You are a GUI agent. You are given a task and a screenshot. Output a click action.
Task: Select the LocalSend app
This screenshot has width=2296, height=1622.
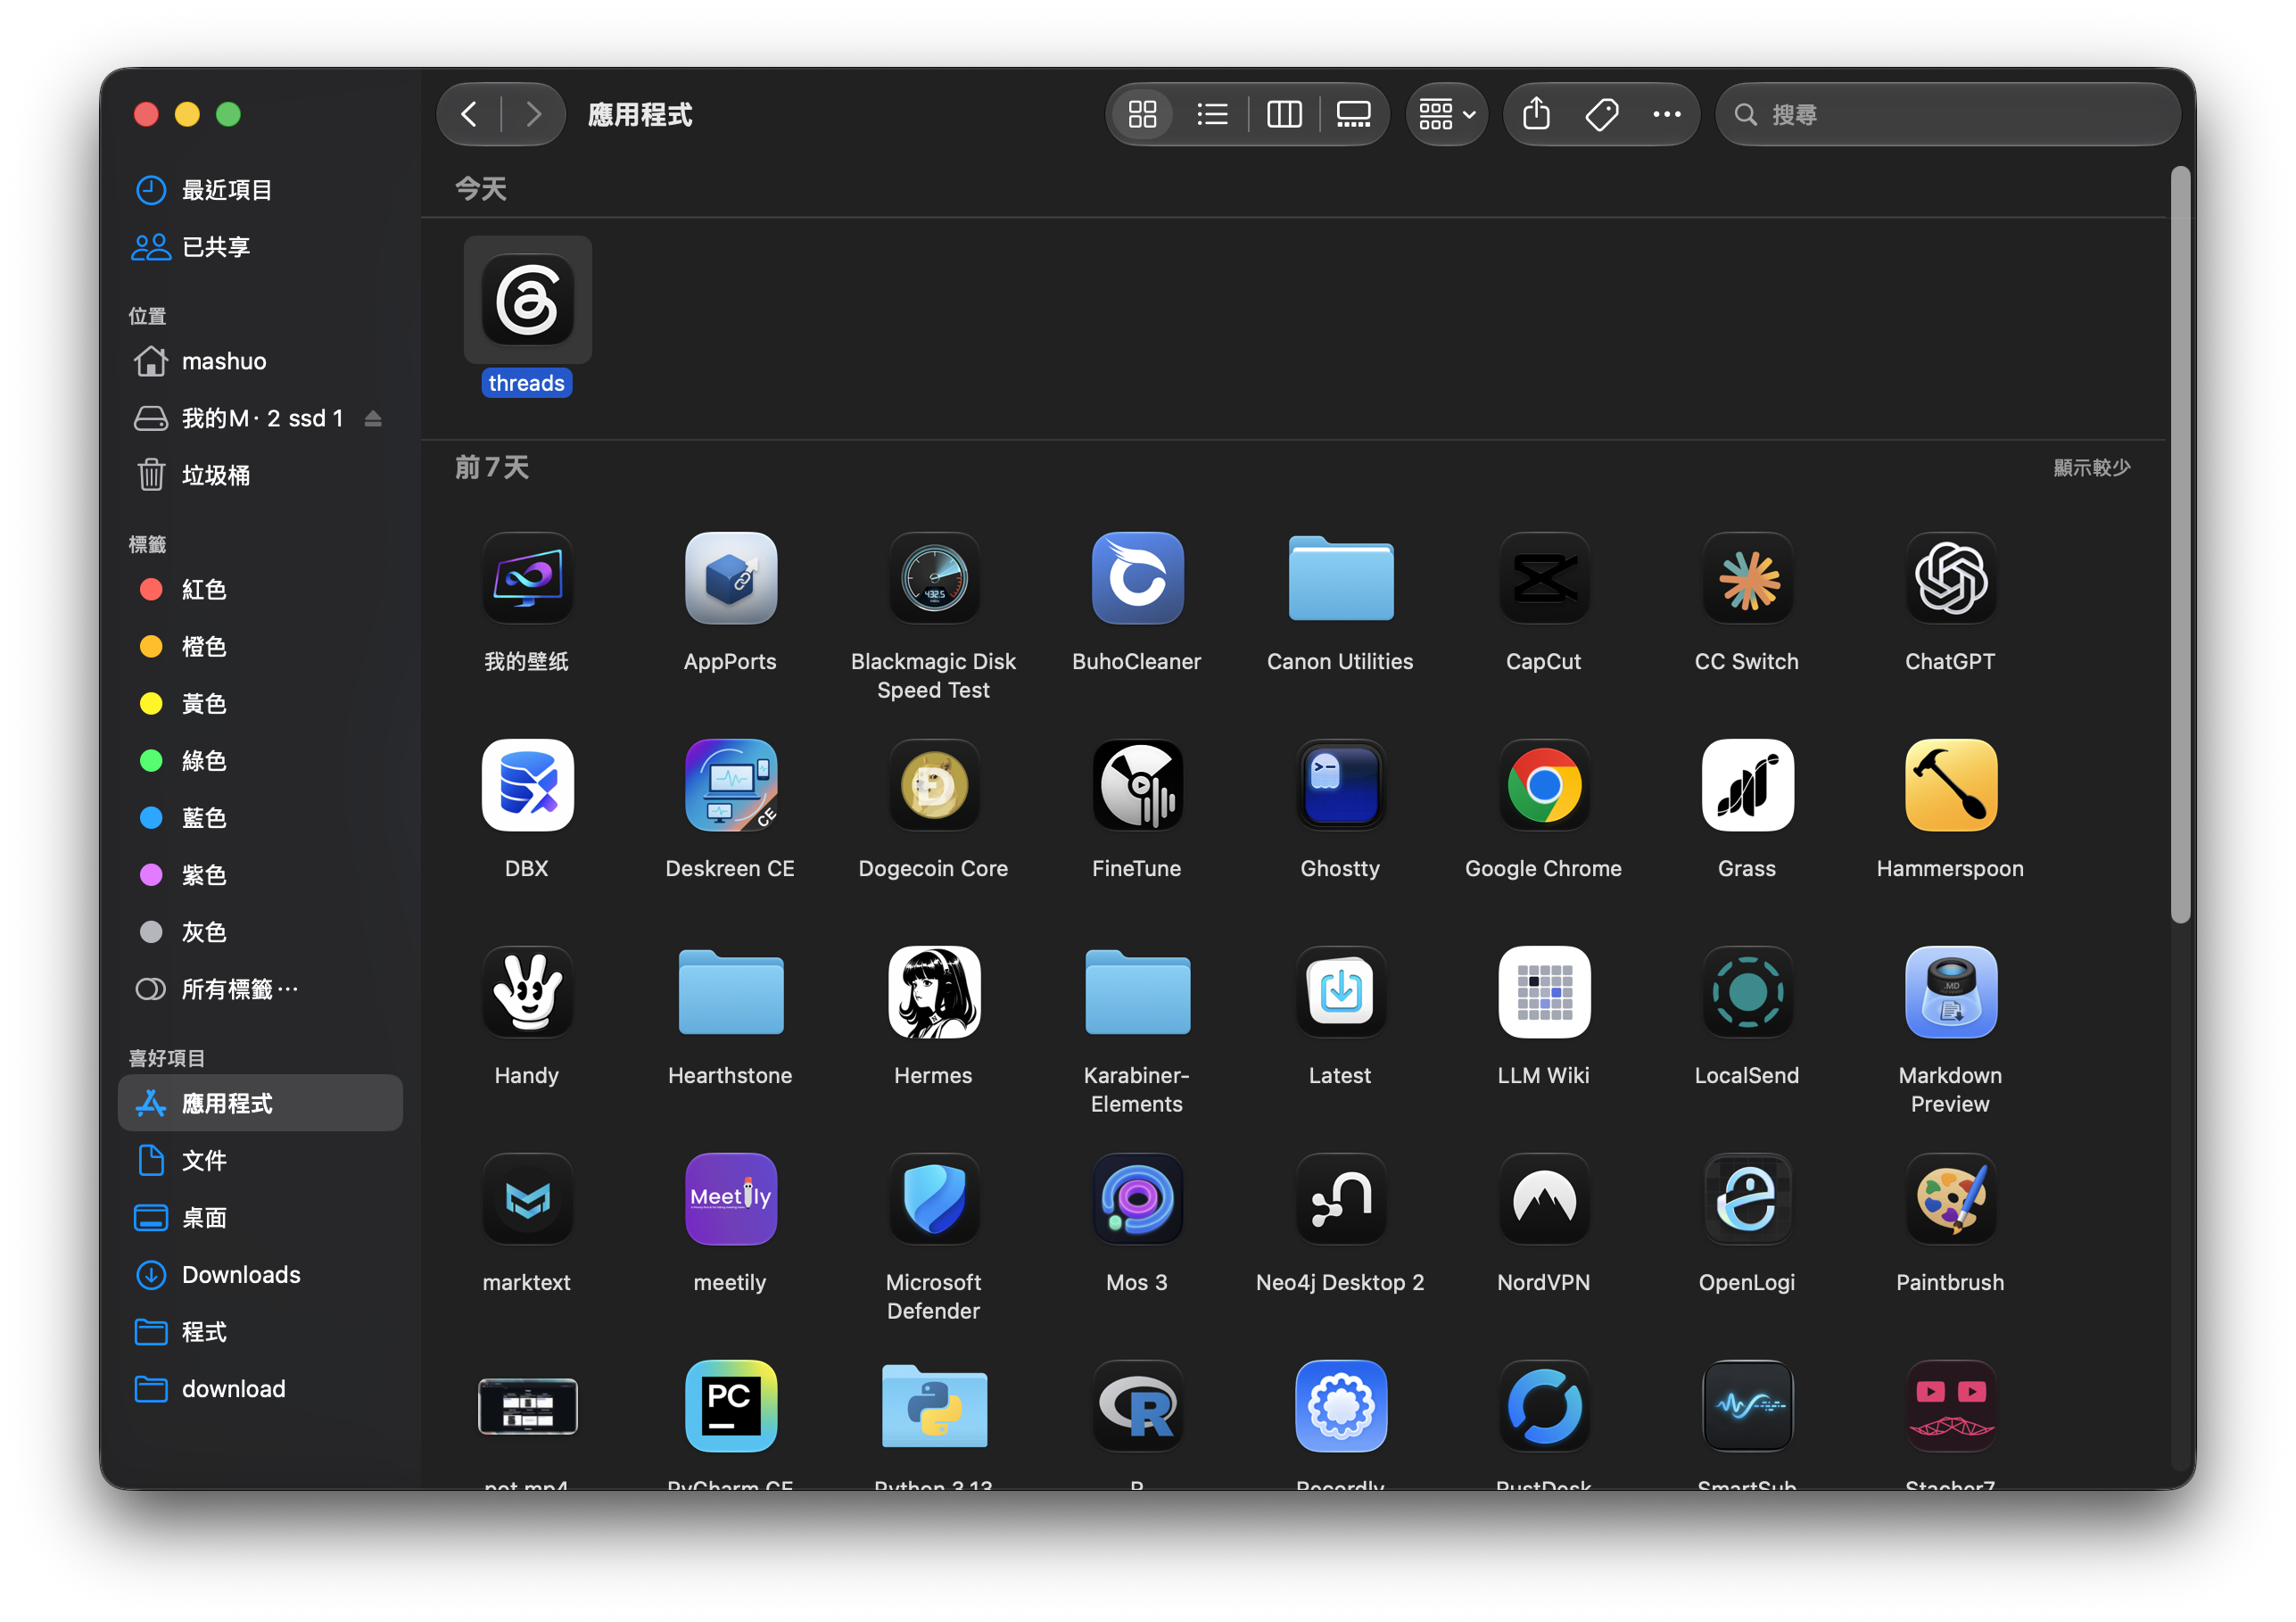[x=1747, y=992]
